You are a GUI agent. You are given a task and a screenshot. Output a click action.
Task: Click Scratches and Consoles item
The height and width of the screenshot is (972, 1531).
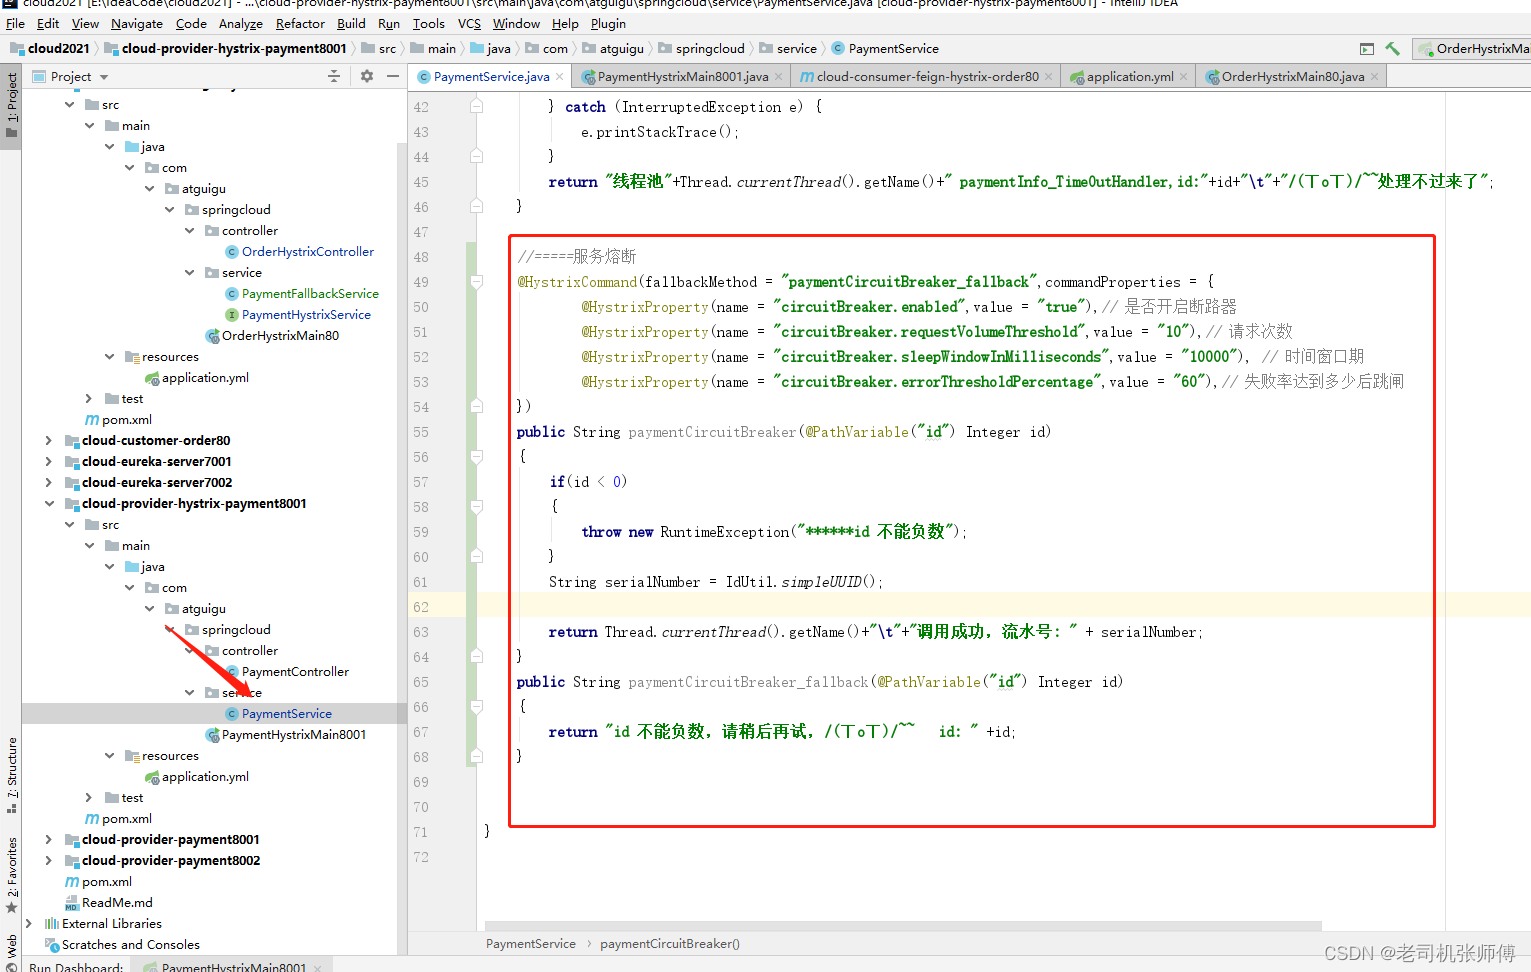pyautogui.click(x=131, y=945)
